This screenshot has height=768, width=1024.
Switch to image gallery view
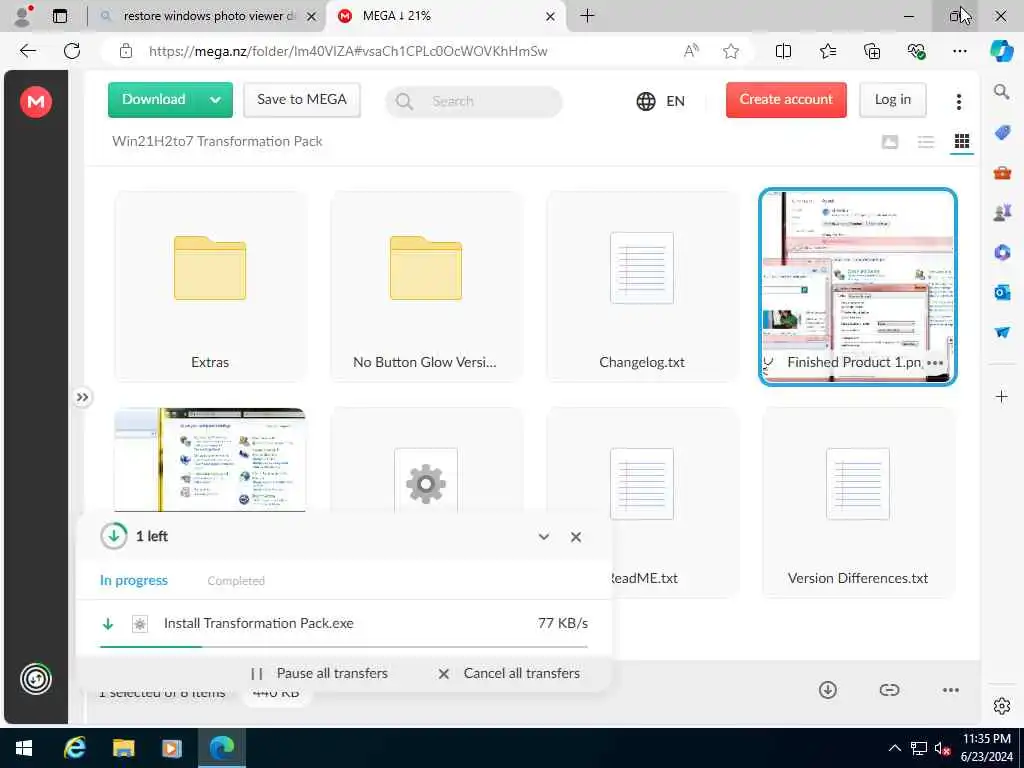click(x=889, y=142)
